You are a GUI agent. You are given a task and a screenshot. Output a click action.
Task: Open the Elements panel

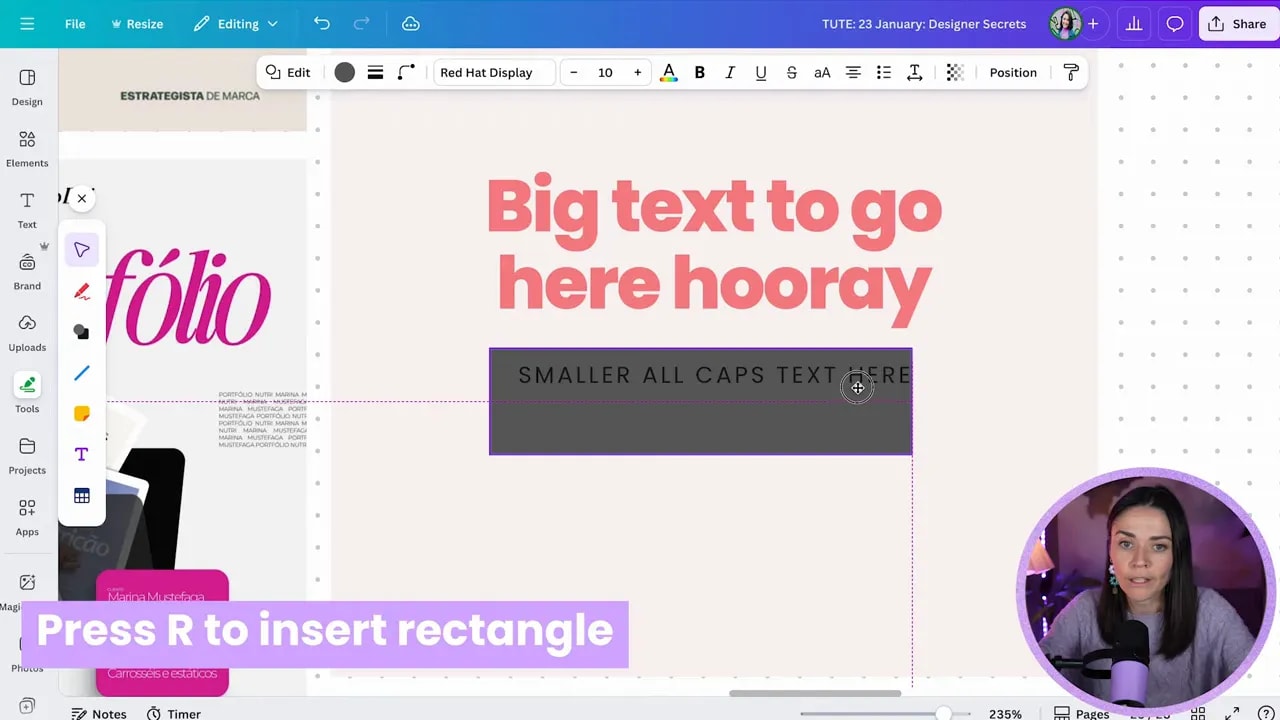click(x=26, y=148)
